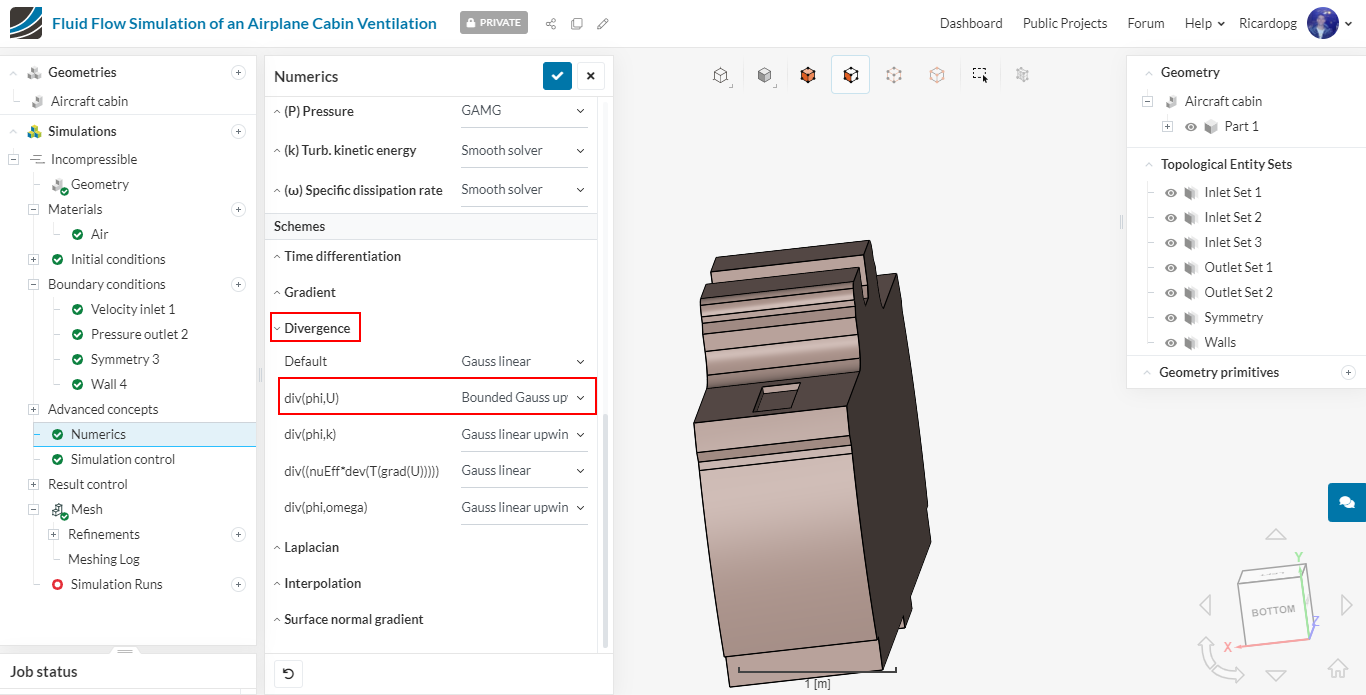This screenshot has height=695, width=1366.
Task: Click the PRIVATE project badge
Action: 494,22
